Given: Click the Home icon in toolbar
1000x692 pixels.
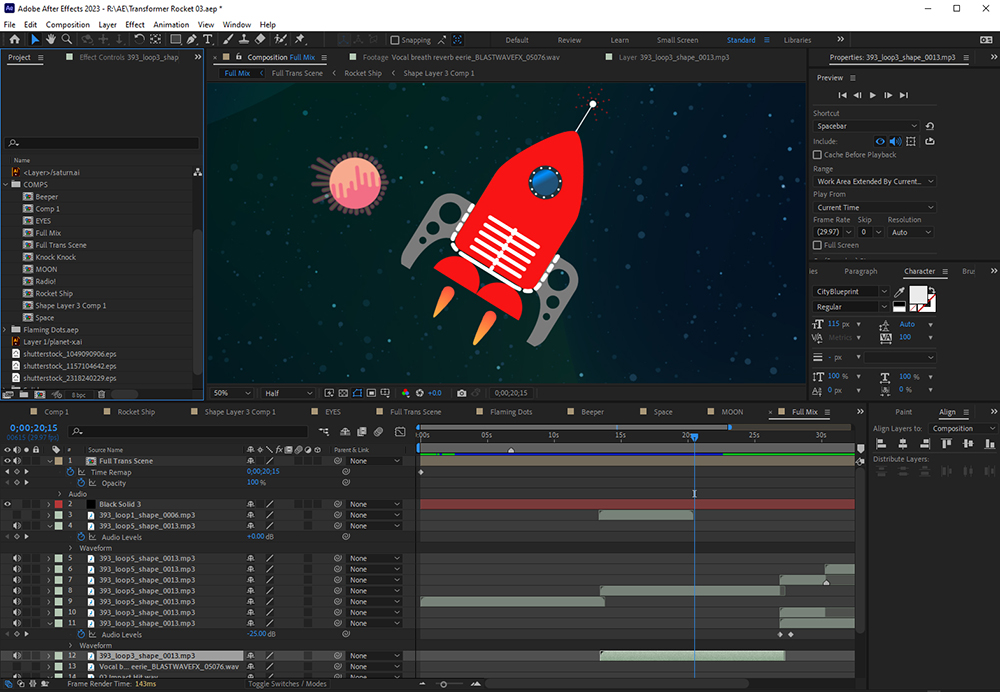Looking at the screenshot, I should coord(14,40).
